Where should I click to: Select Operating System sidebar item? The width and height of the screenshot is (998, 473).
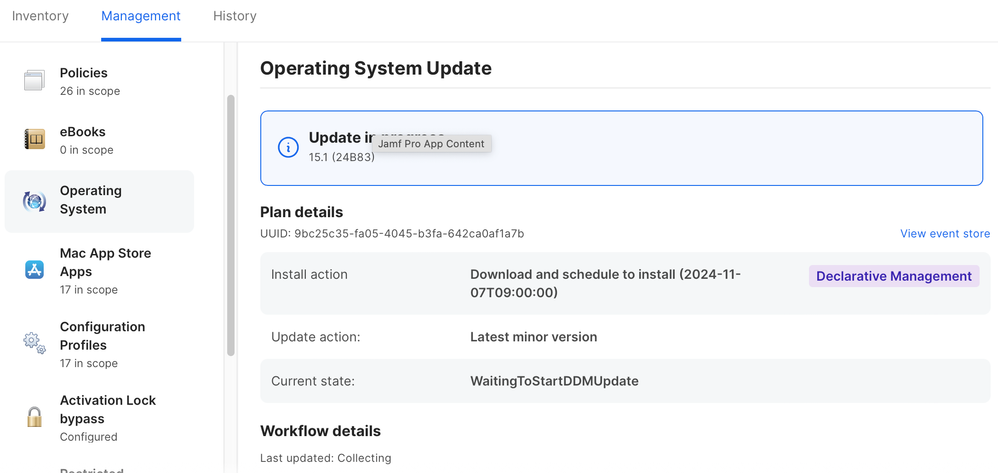pos(99,201)
